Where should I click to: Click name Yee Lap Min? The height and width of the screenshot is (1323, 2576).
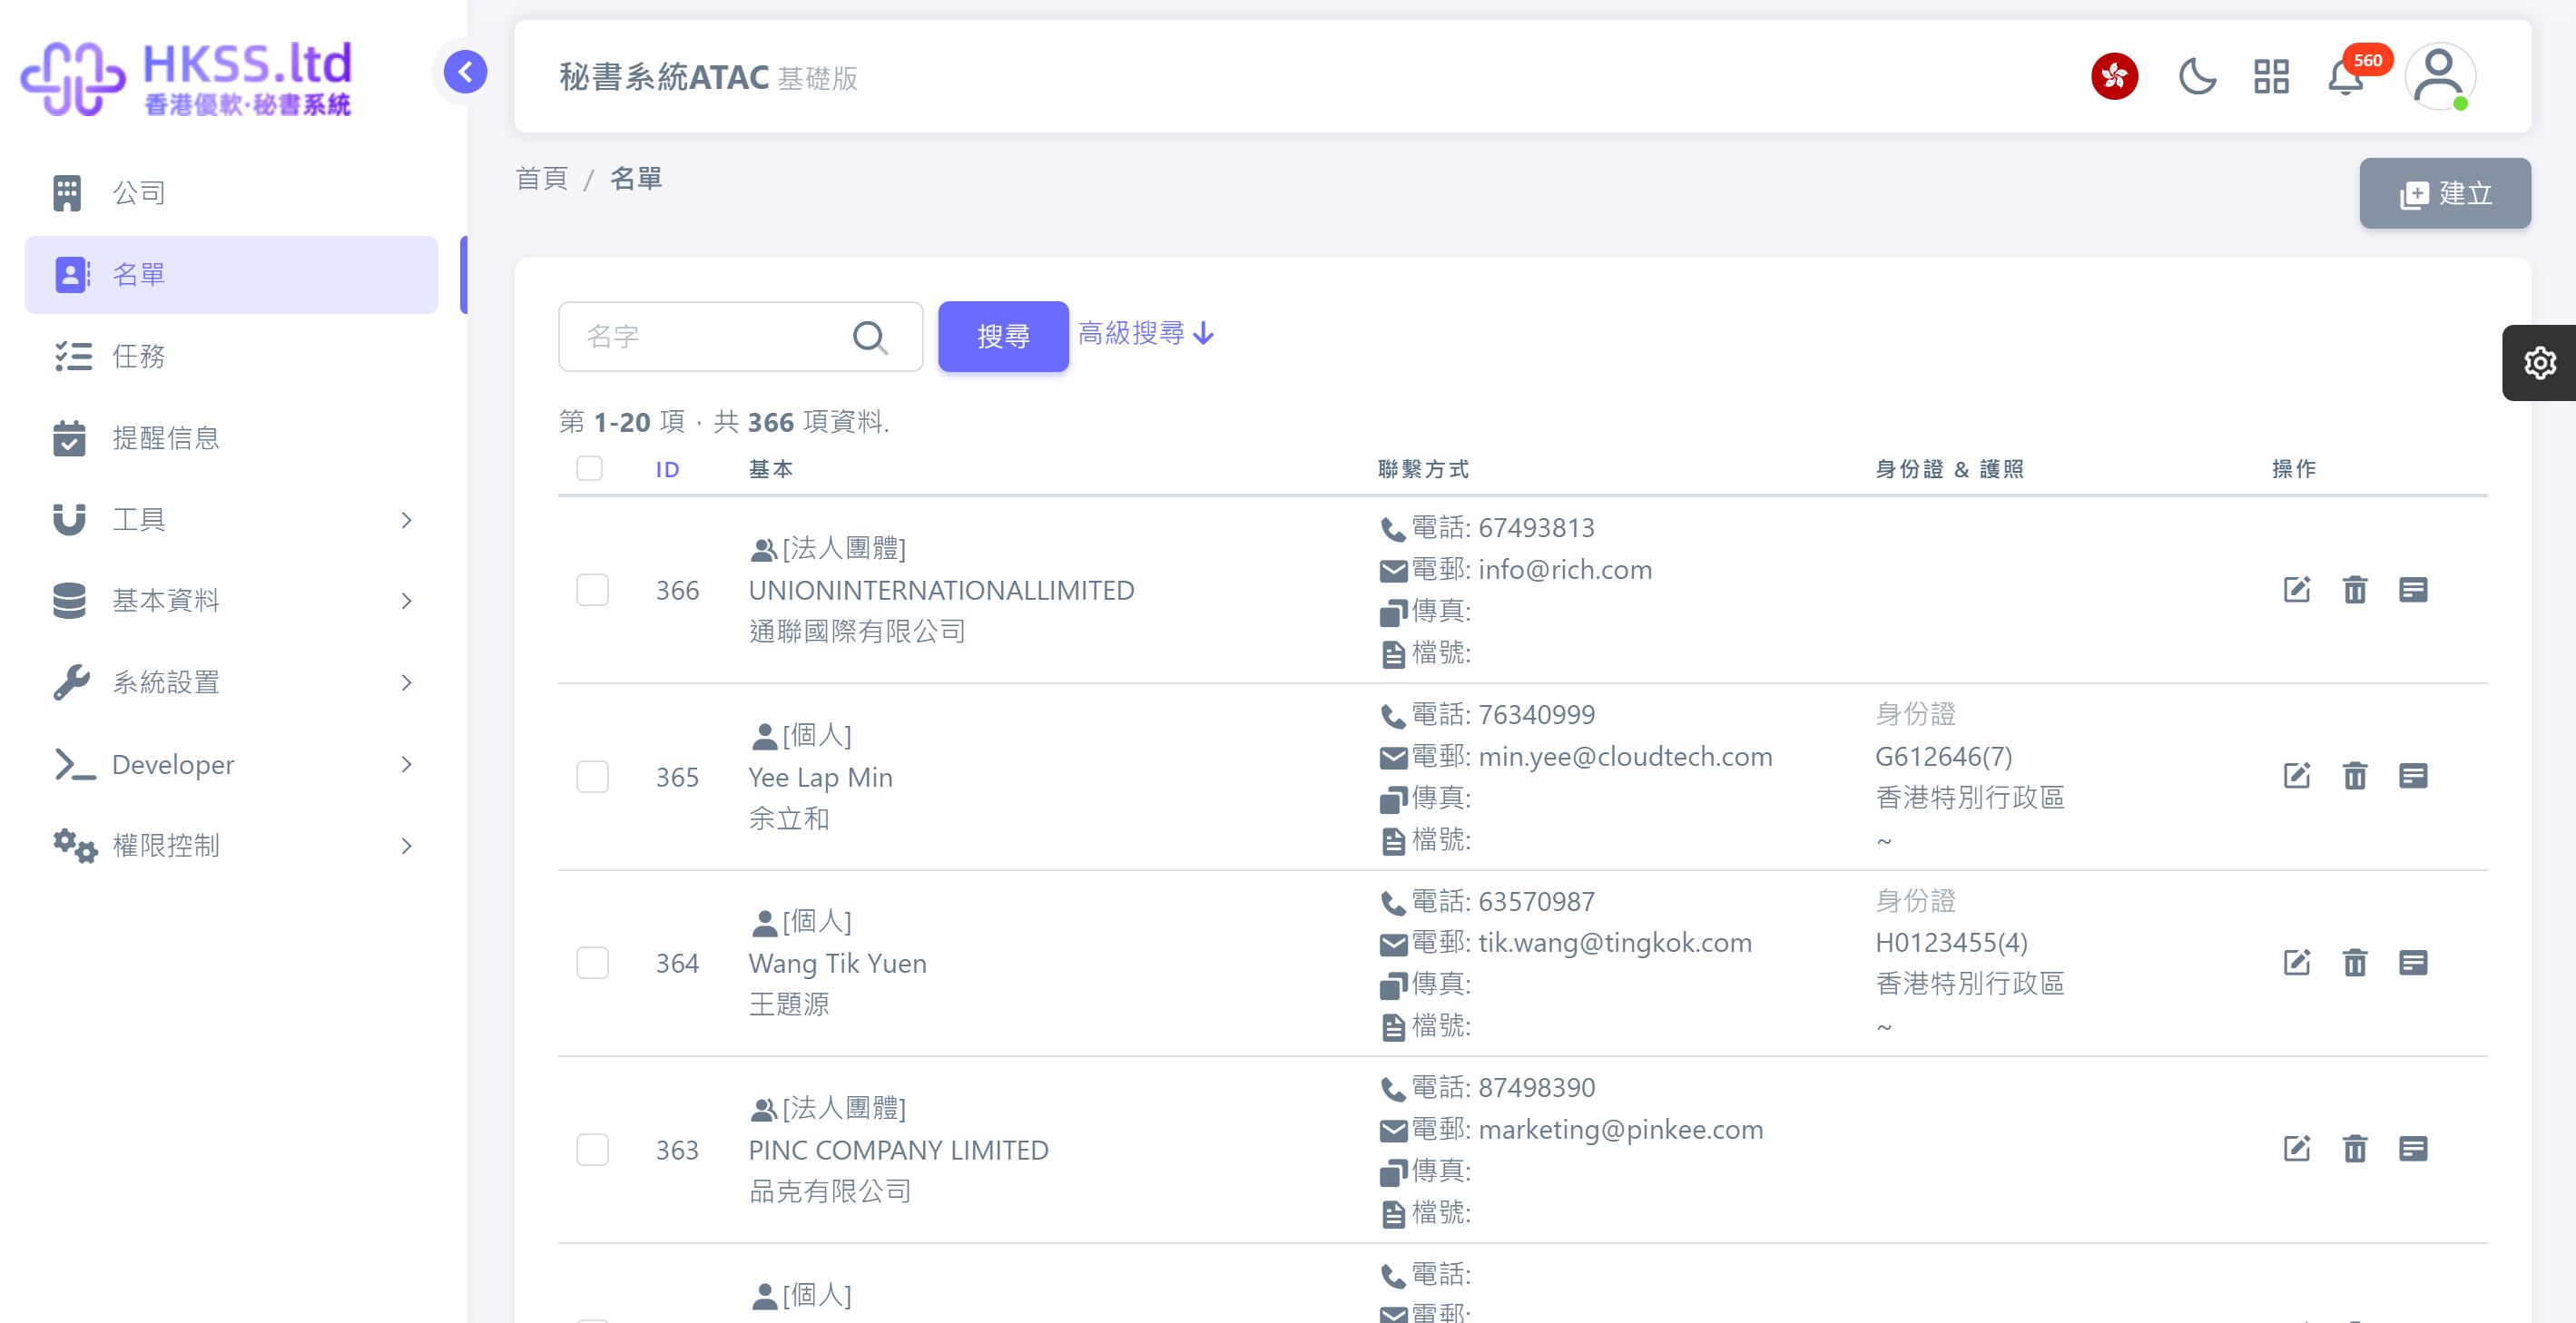click(820, 778)
